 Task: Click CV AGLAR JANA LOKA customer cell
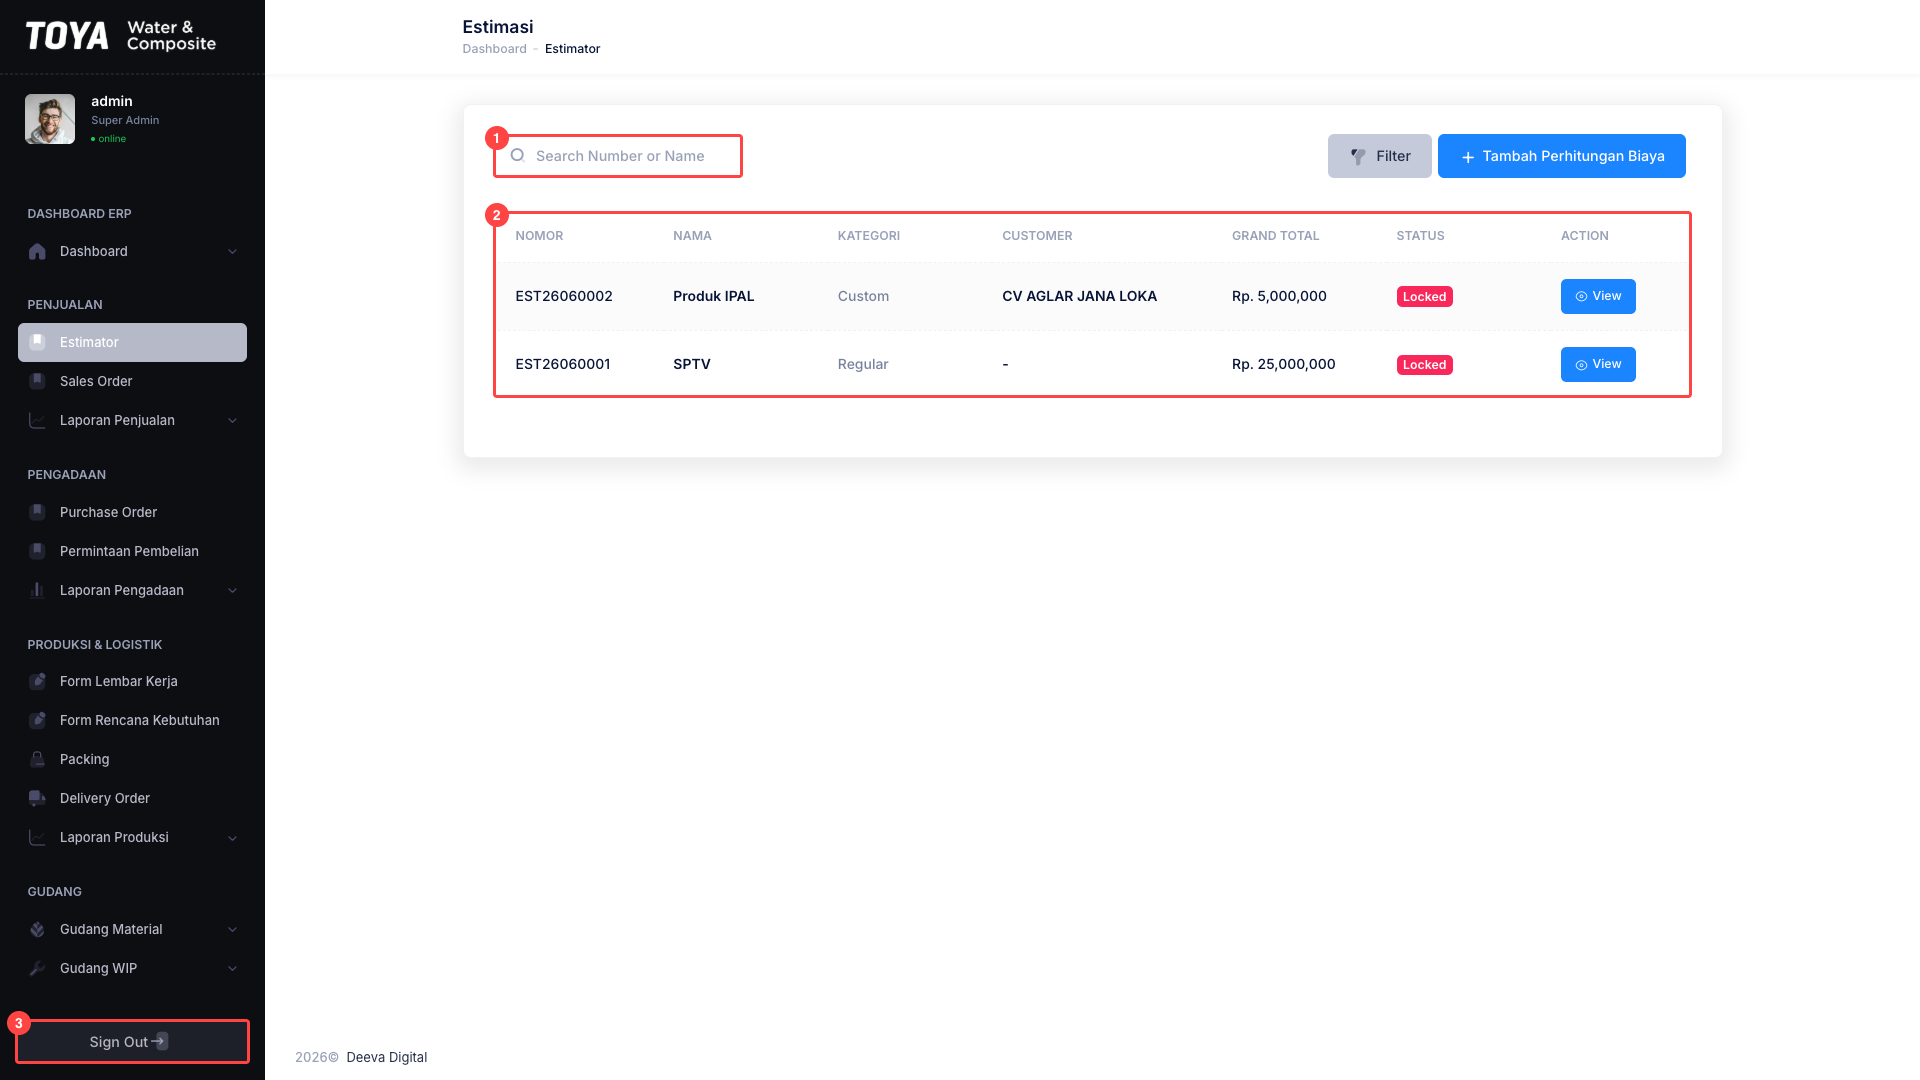(1079, 296)
